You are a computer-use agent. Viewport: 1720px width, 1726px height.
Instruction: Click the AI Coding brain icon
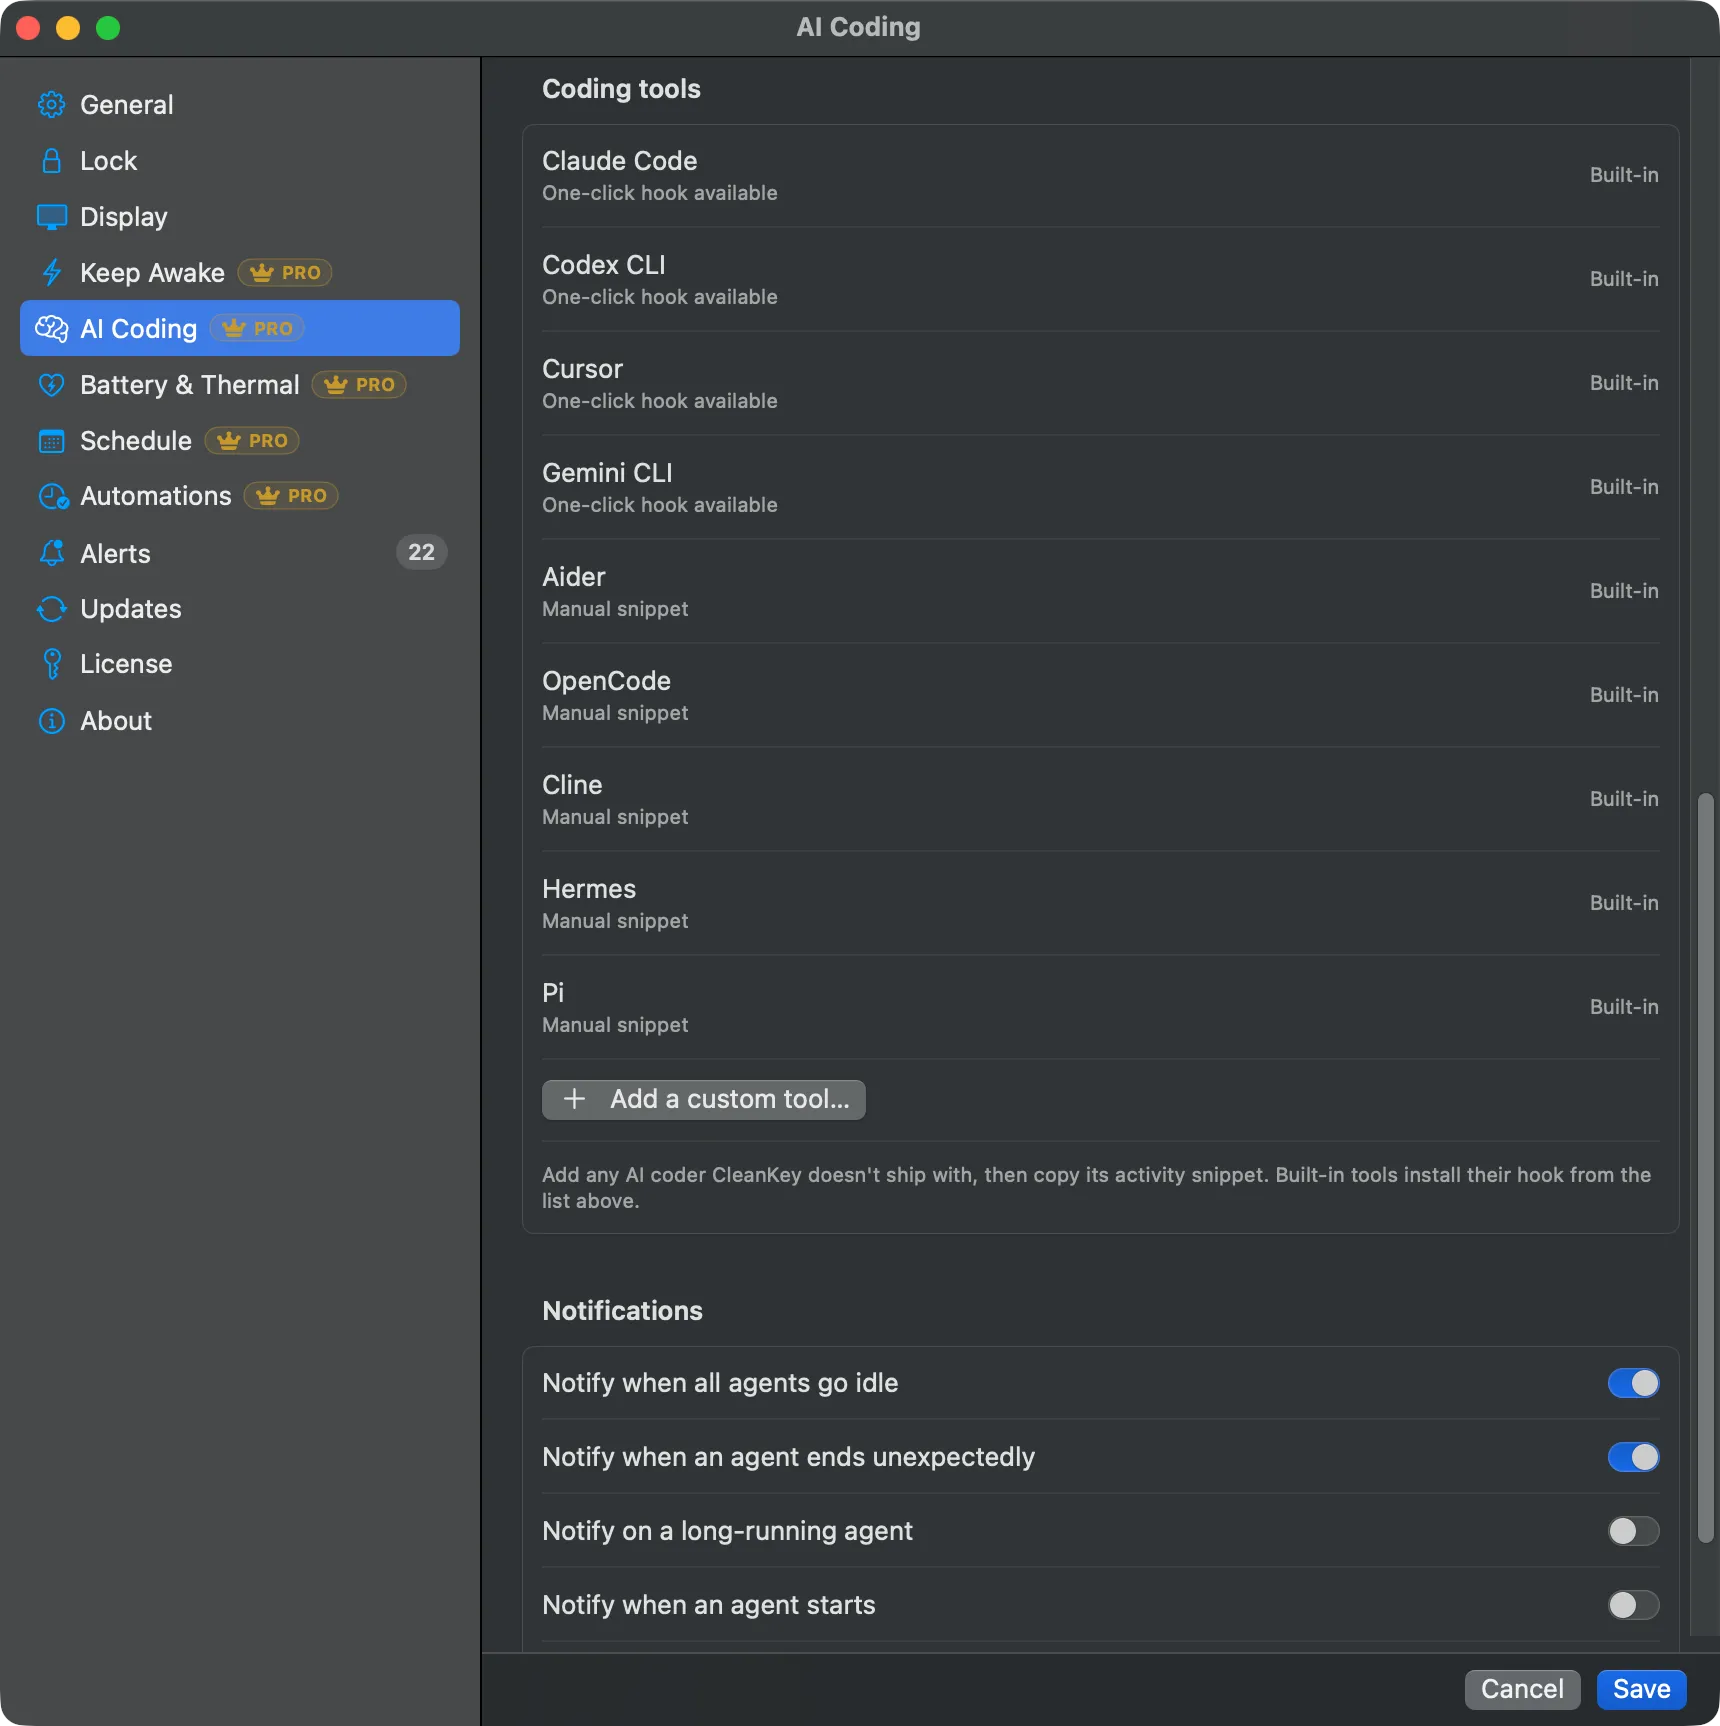pyautogui.click(x=51, y=329)
